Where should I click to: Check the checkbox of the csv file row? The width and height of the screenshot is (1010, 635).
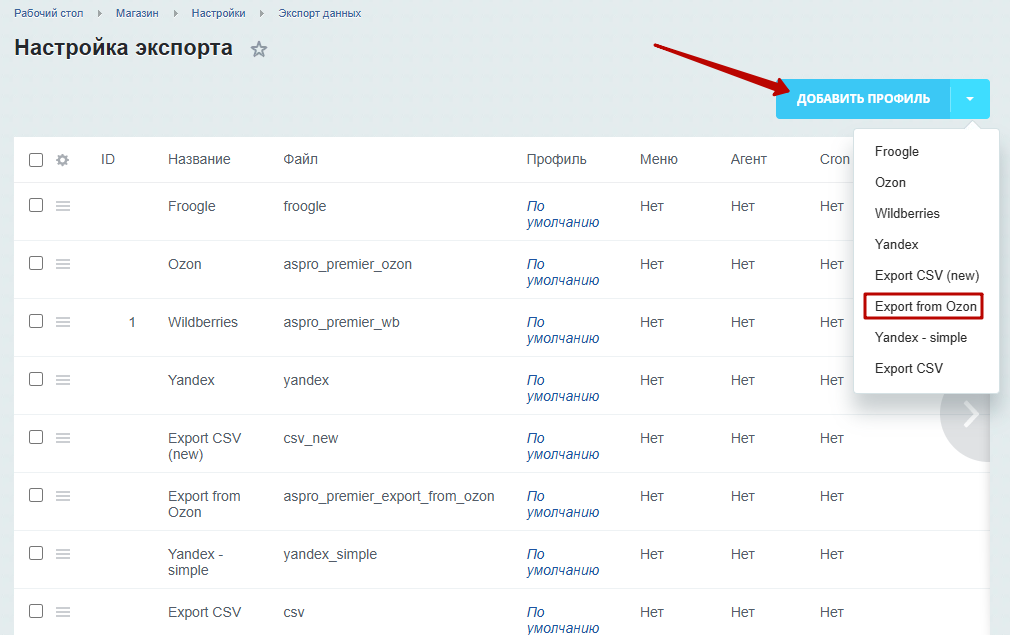[x=36, y=611]
